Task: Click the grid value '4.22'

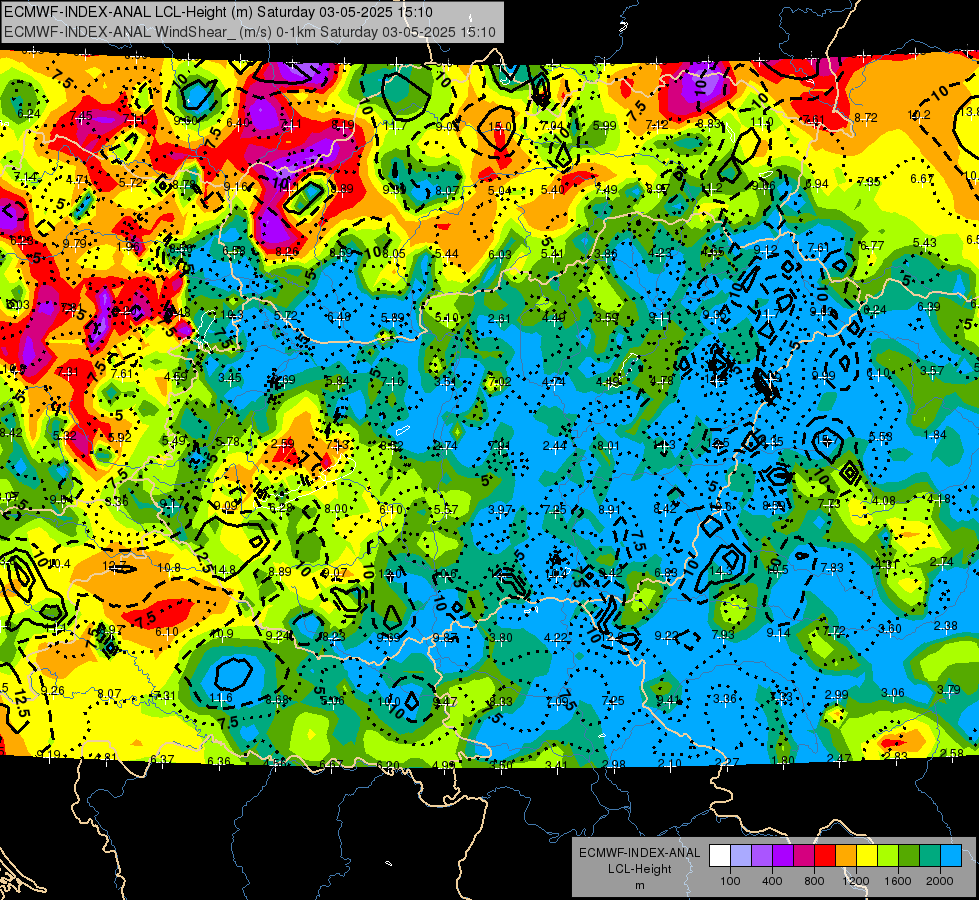Action: pyautogui.click(x=556, y=638)
